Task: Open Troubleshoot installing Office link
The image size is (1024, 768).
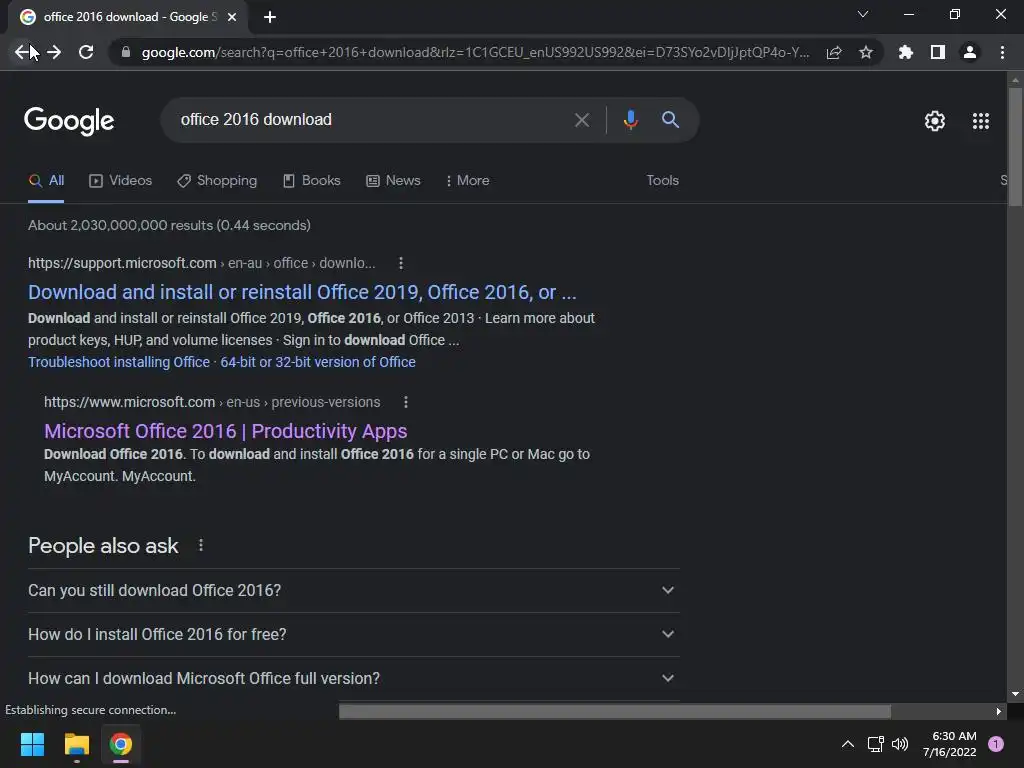Action: 119,362
